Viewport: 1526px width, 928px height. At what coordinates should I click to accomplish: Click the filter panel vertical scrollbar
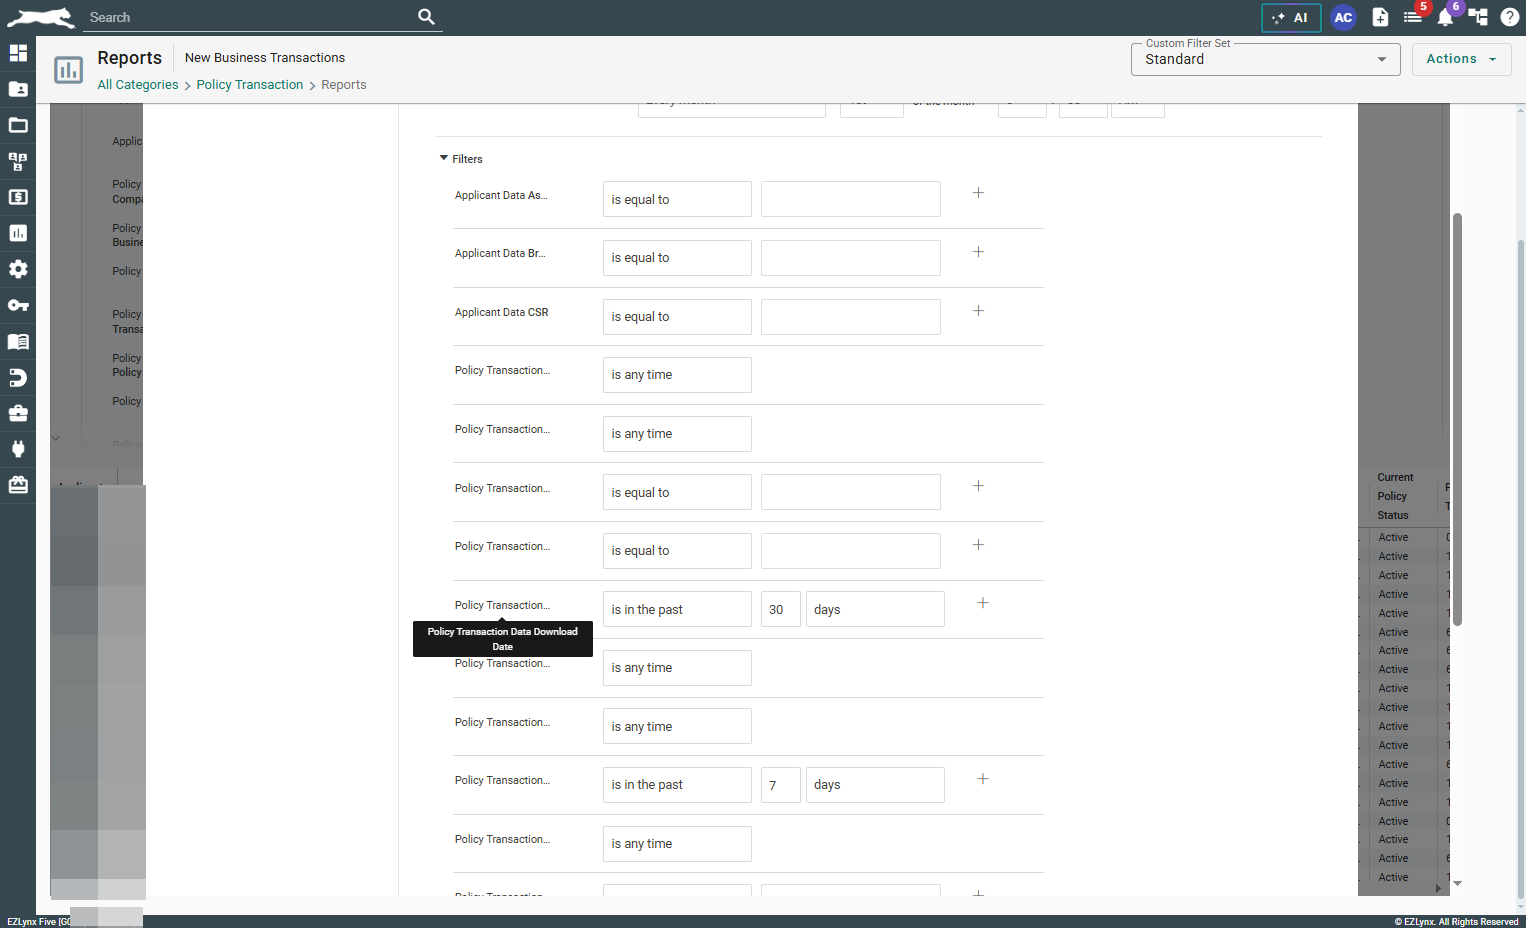1457,420
